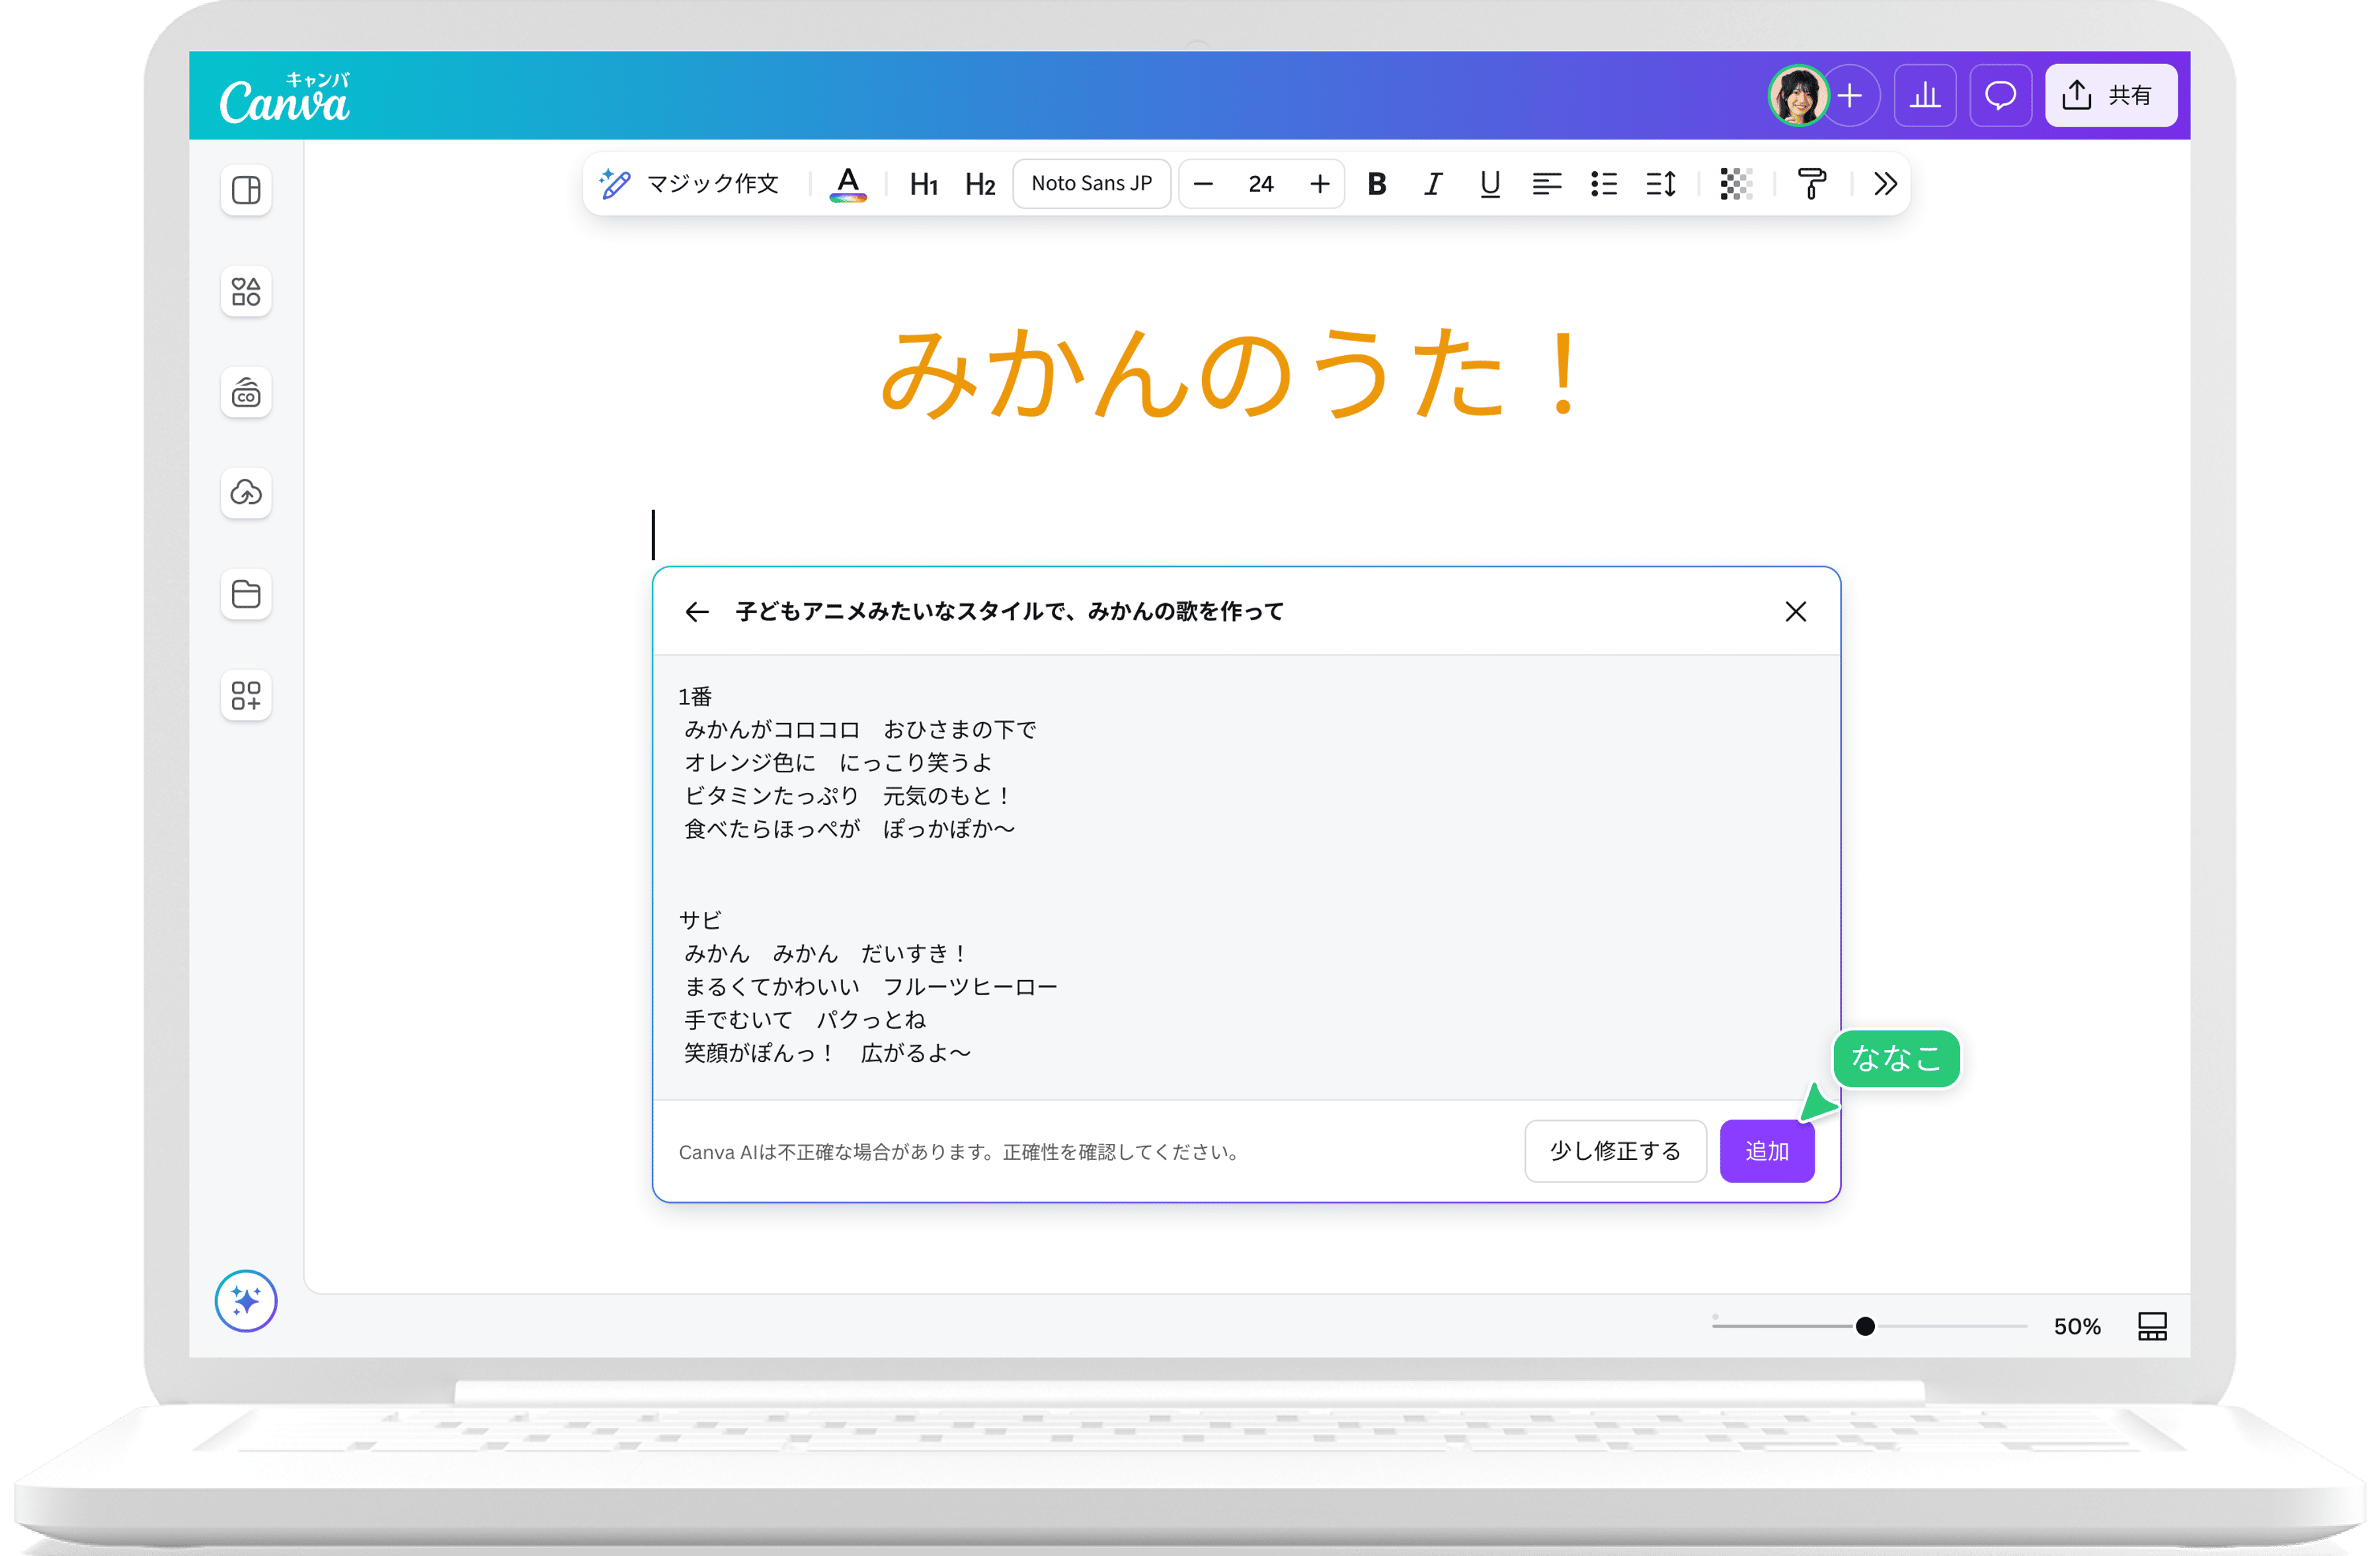The image size is (2380, 1556).
Task: Open the Elements shapes sidebar icon
Action: [x=246, y=291]
